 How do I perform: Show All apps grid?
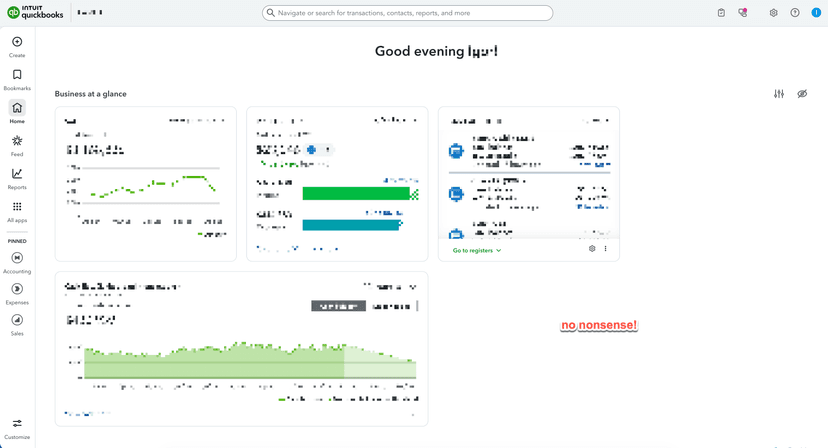click(x=17, y=212)
